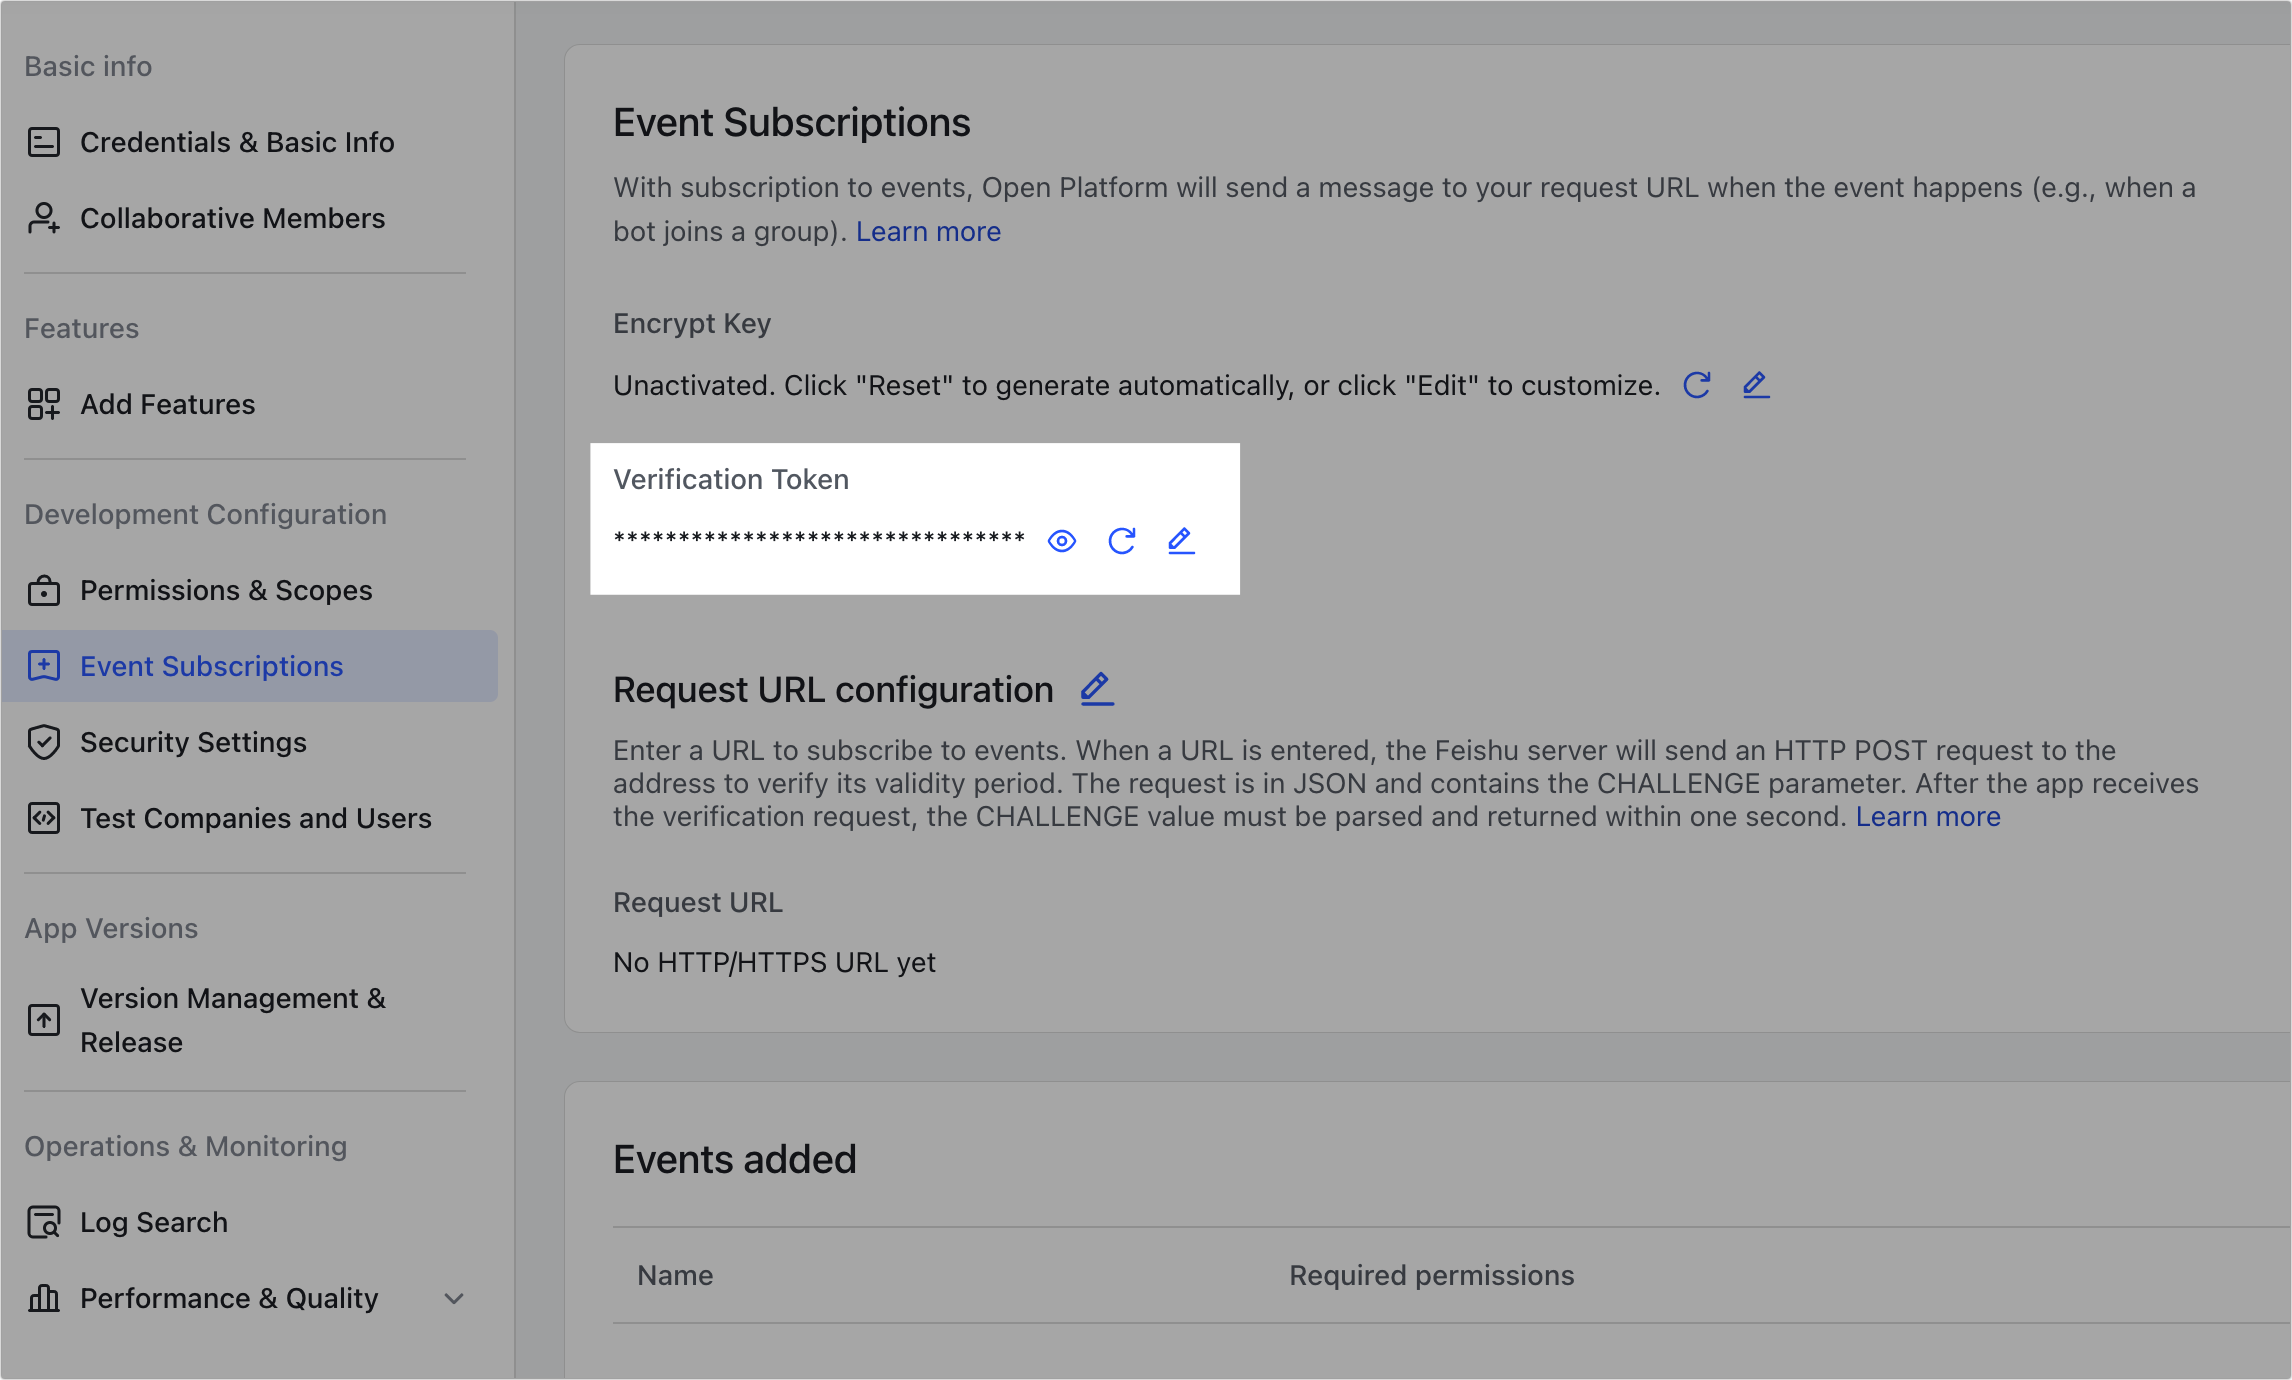The height and width of the screenshot is (1380, 2292).
Task: Click Performance & Quality menu item
Action: point(229,1298)
